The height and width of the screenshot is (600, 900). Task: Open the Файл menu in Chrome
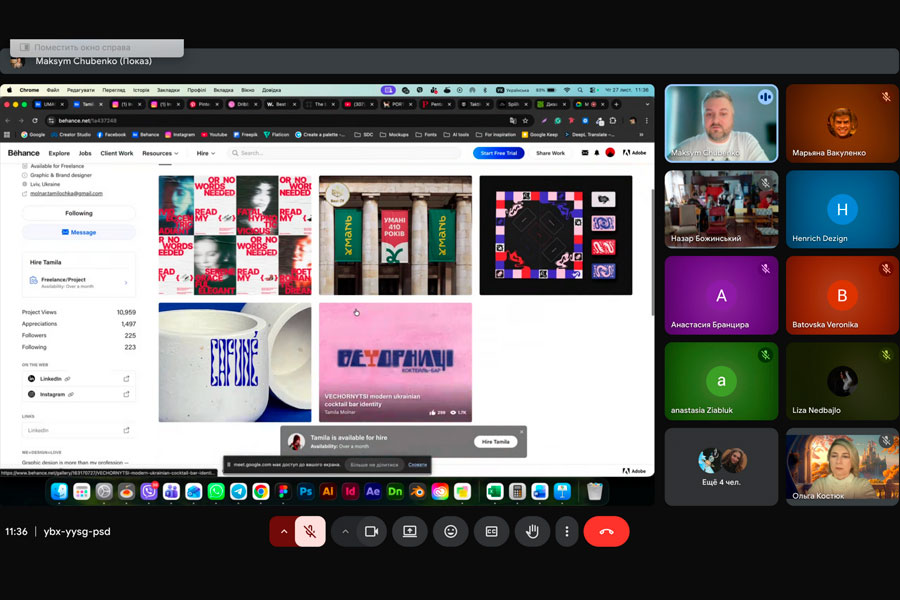click(x=53, y=90)
